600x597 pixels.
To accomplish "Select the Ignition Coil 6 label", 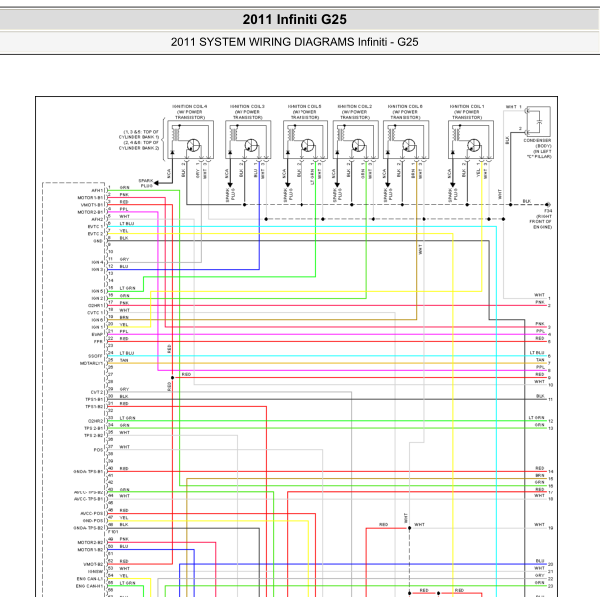I will [405, 112].
